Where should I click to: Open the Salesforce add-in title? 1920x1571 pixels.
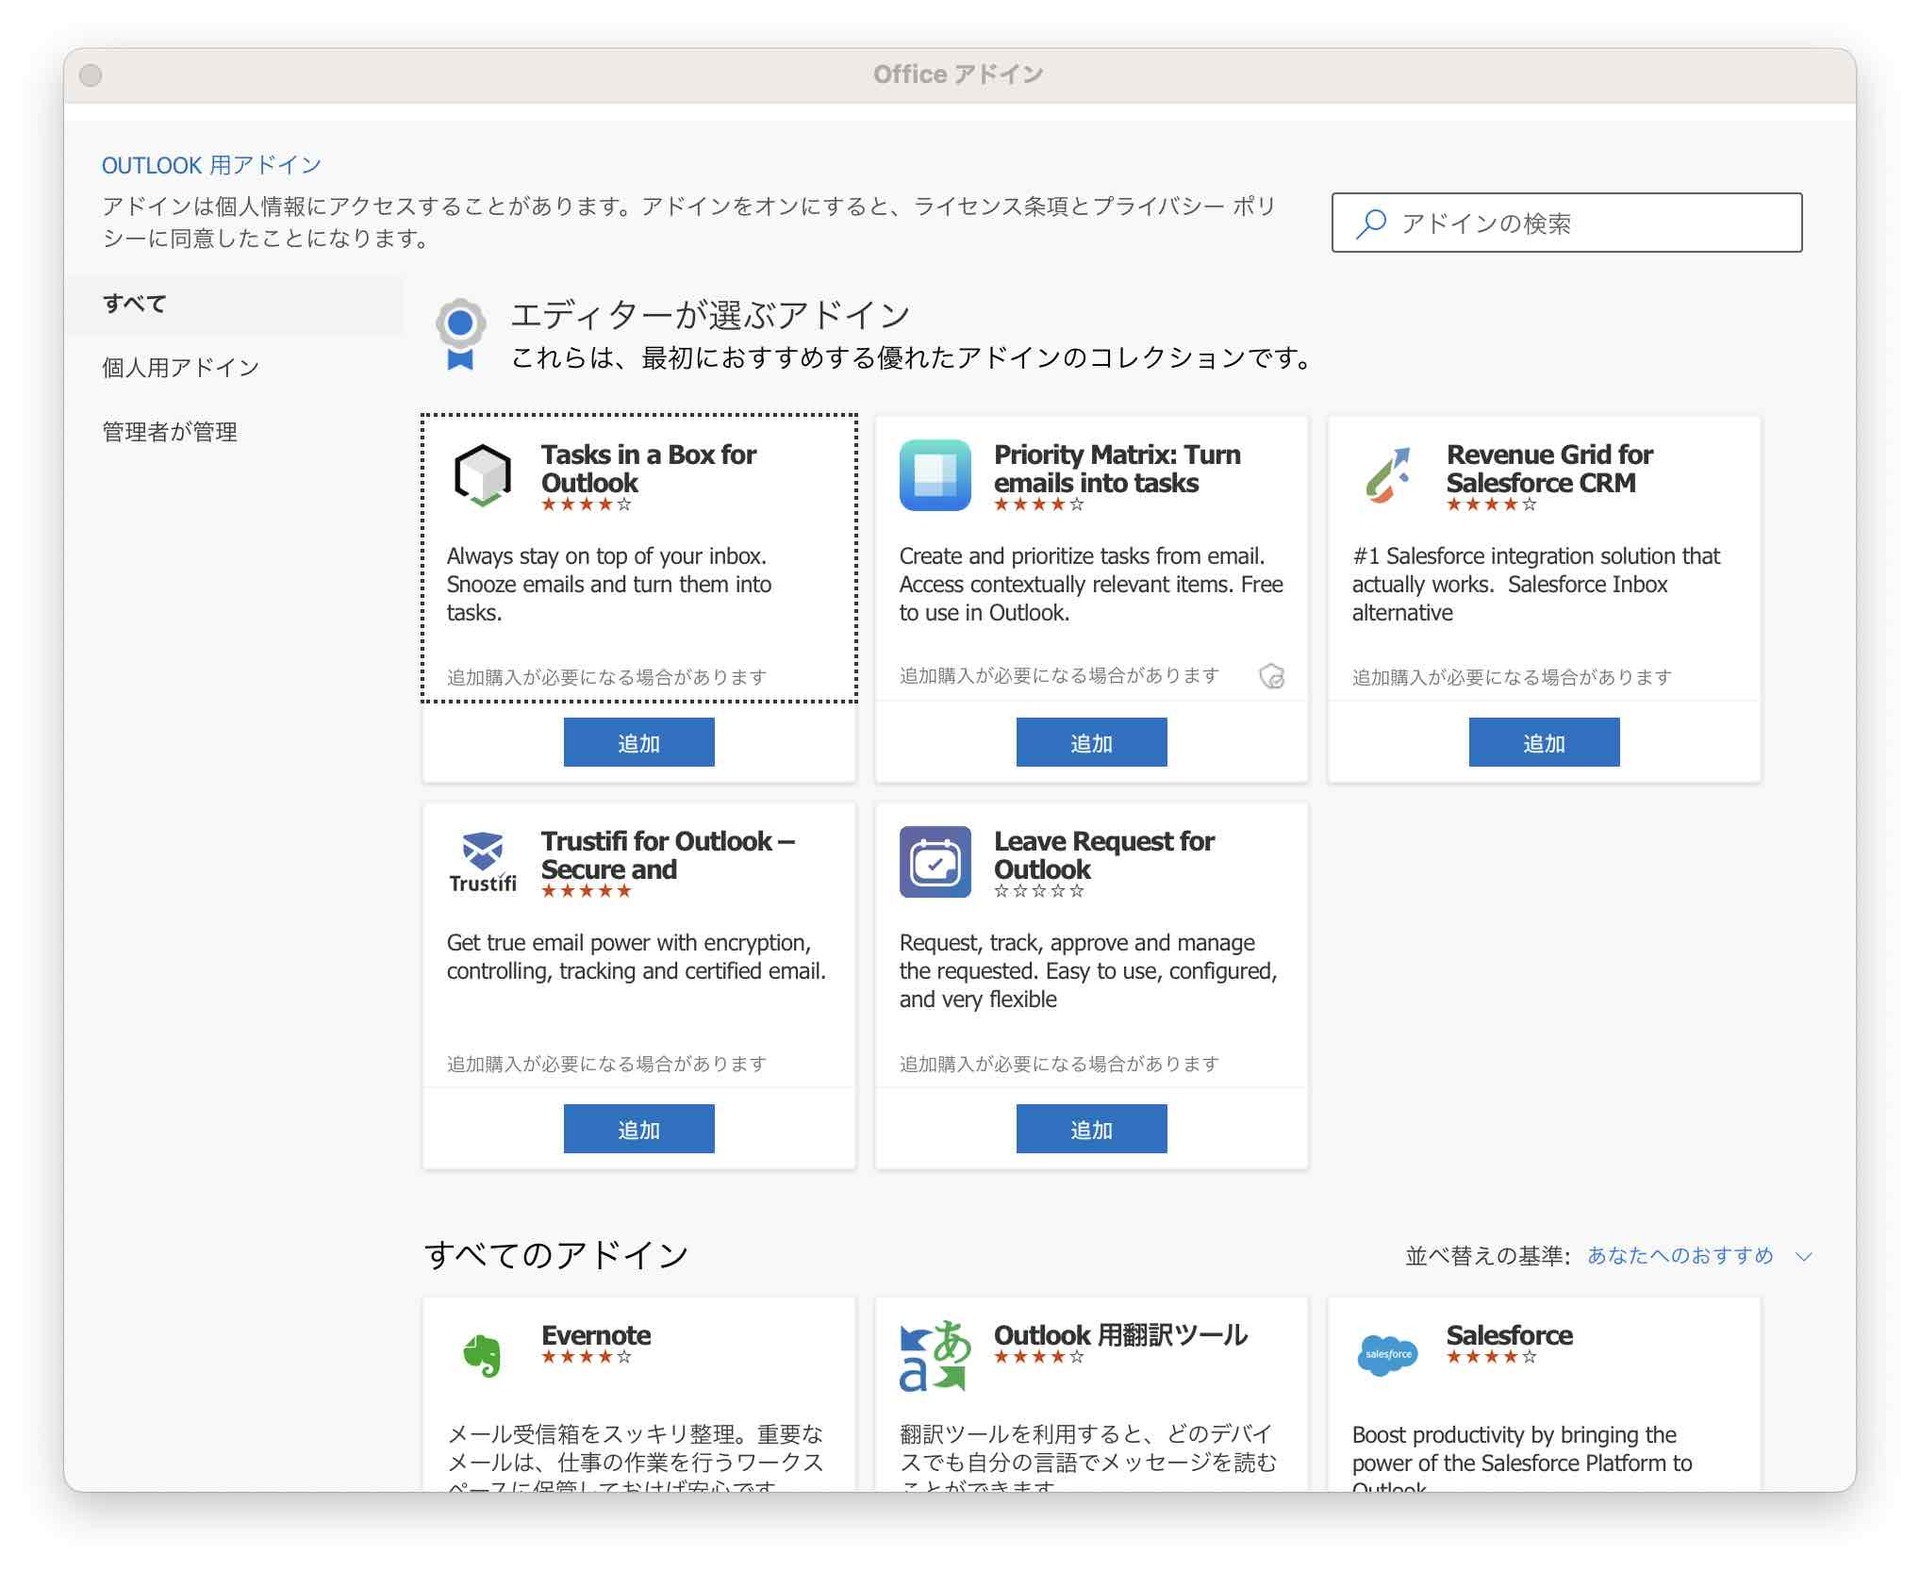[x=1509, y=1335]
